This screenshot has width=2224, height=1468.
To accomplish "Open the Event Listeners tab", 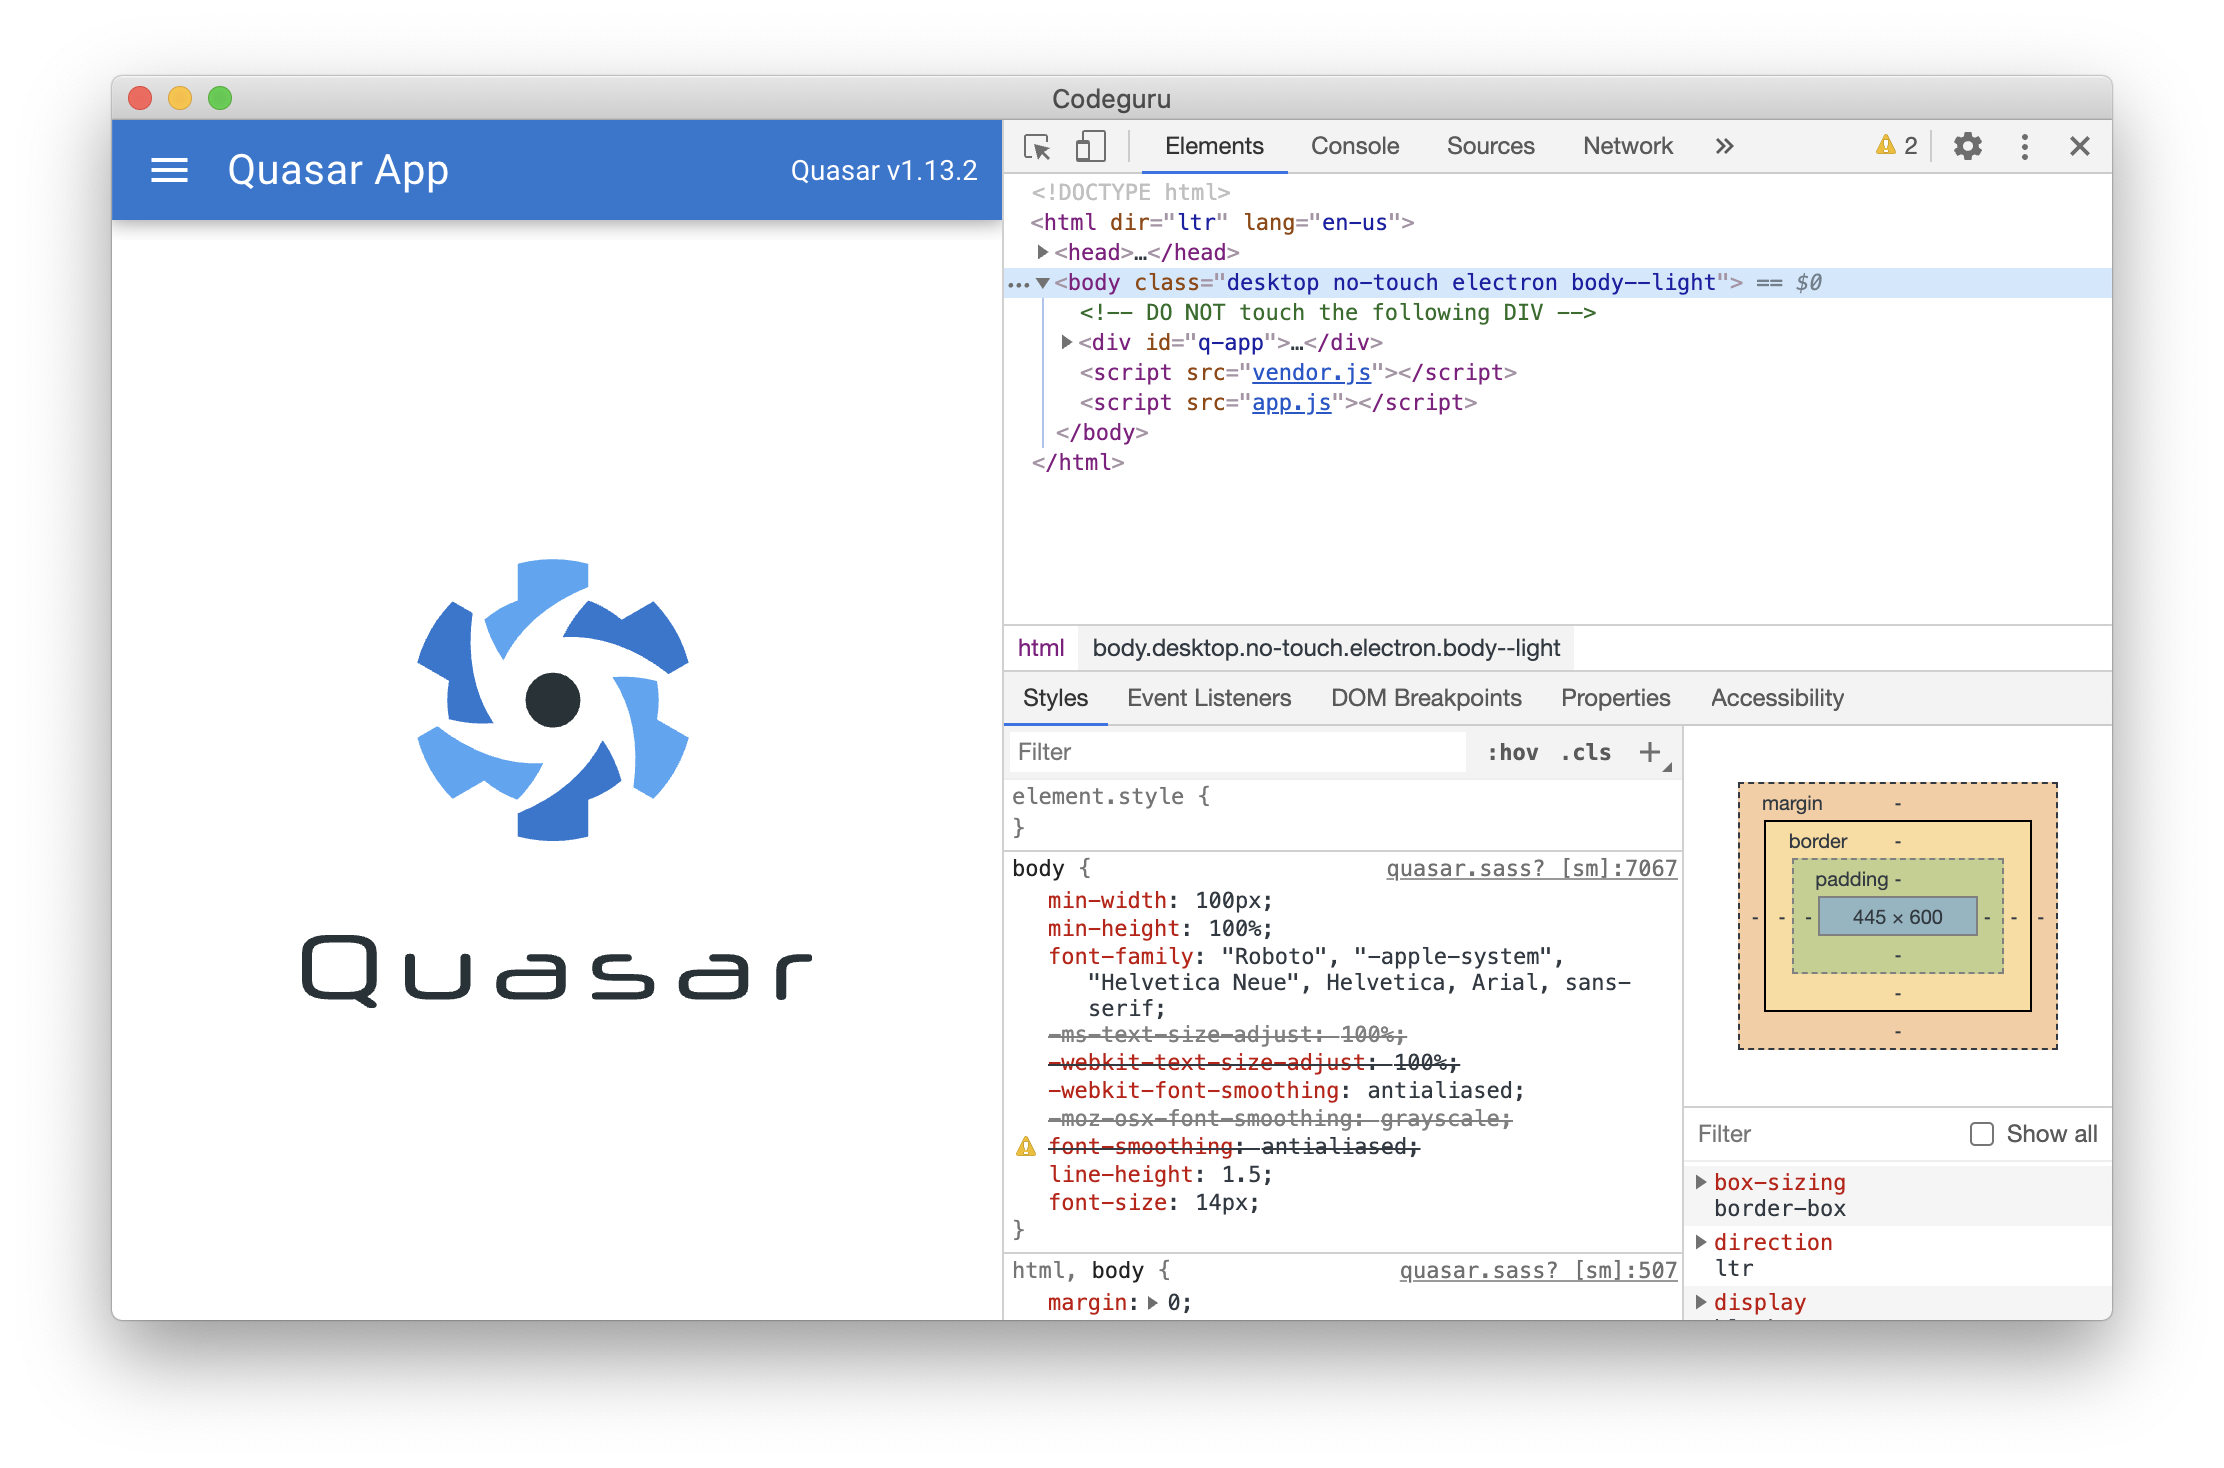I will [x=1208, y=698].
